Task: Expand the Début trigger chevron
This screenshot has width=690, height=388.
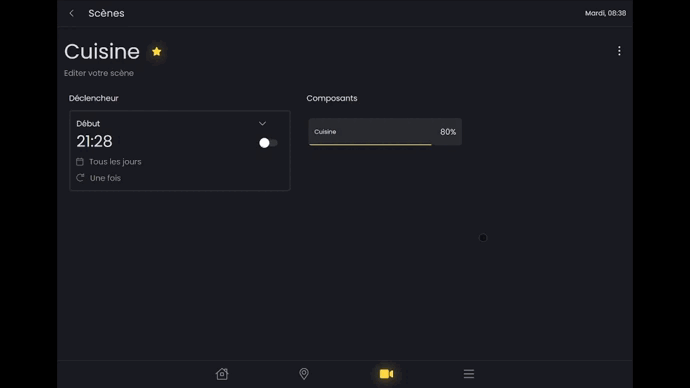Action: pos(262,124)
